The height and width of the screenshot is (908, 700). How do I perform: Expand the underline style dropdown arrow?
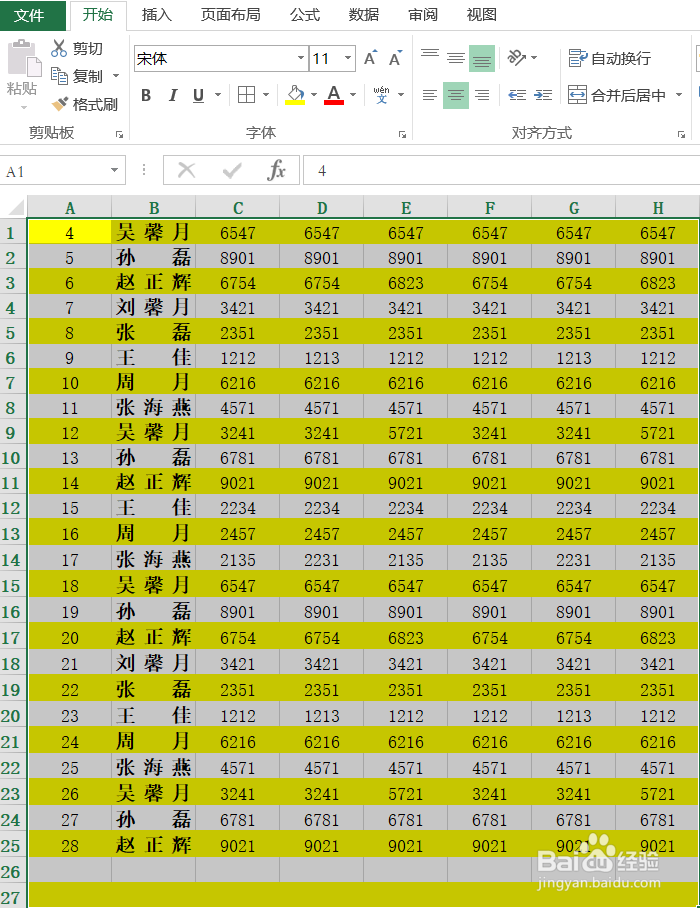click(x=218, y=95)
